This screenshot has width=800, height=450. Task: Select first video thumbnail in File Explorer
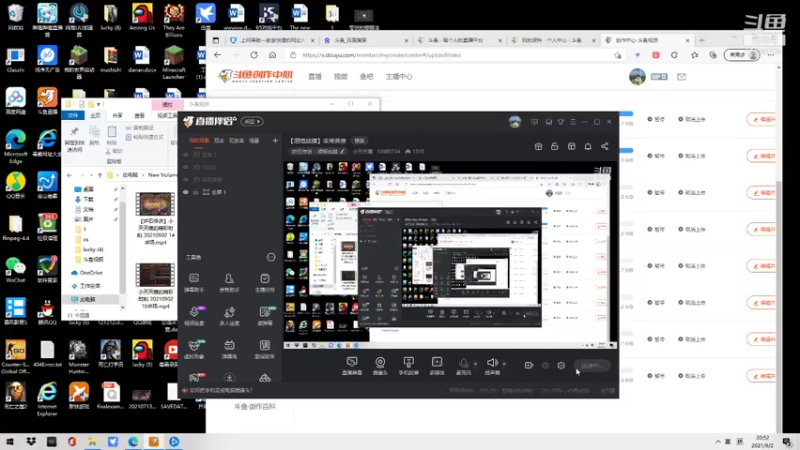click(x=155, y=204)
